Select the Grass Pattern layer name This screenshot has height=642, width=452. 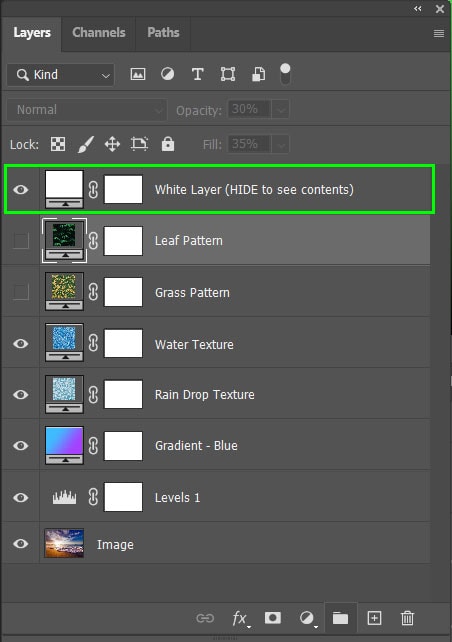(x=192, y=293)
